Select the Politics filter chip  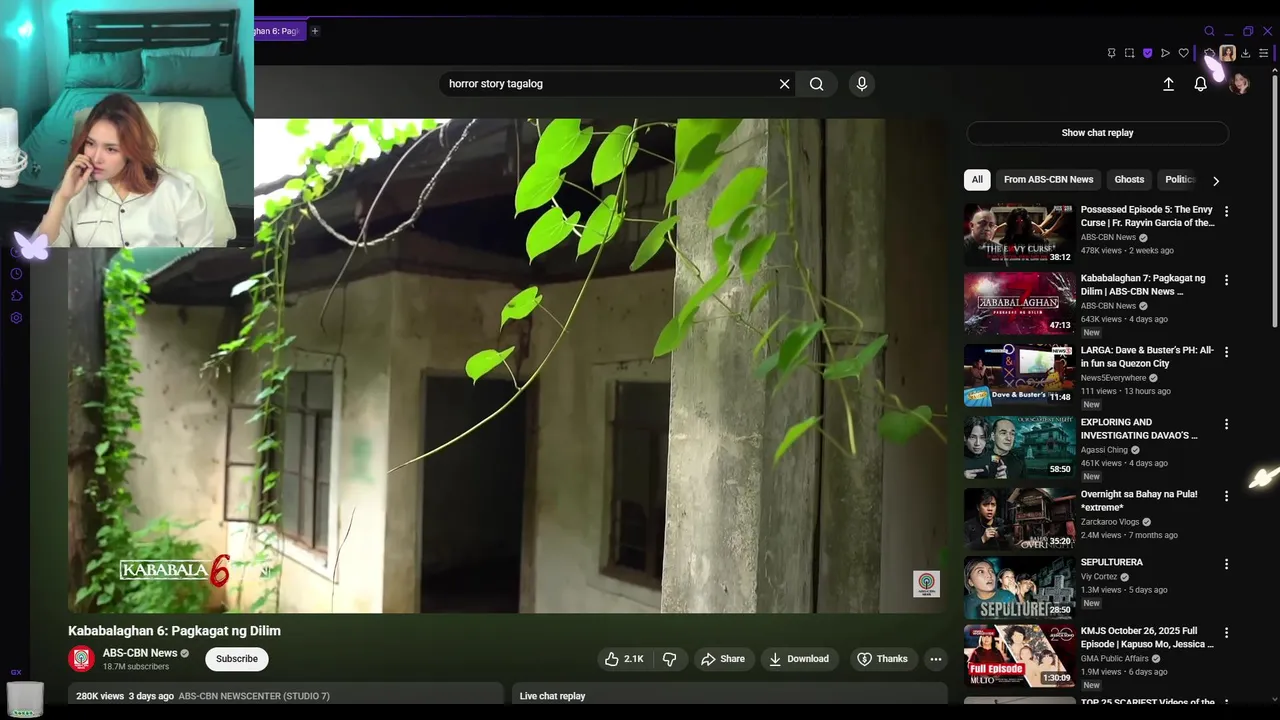(1180, 180)
